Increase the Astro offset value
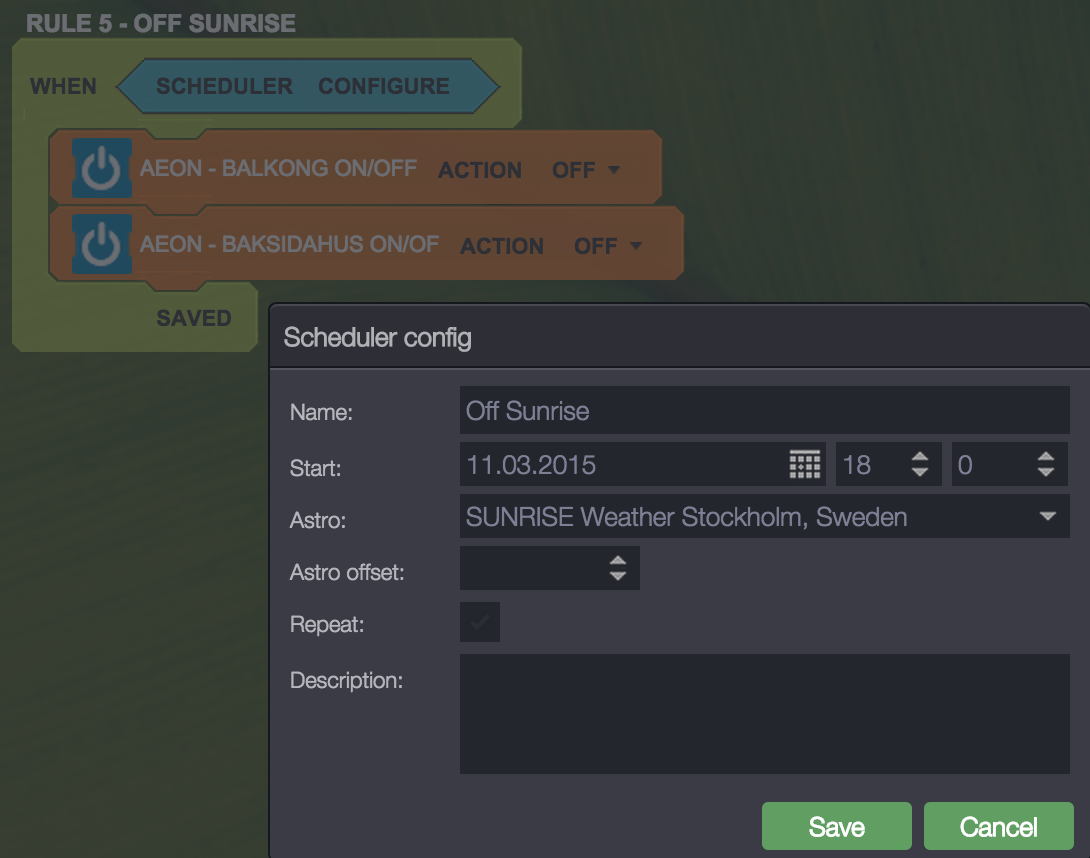1090x858 pixels. point(618,561)
